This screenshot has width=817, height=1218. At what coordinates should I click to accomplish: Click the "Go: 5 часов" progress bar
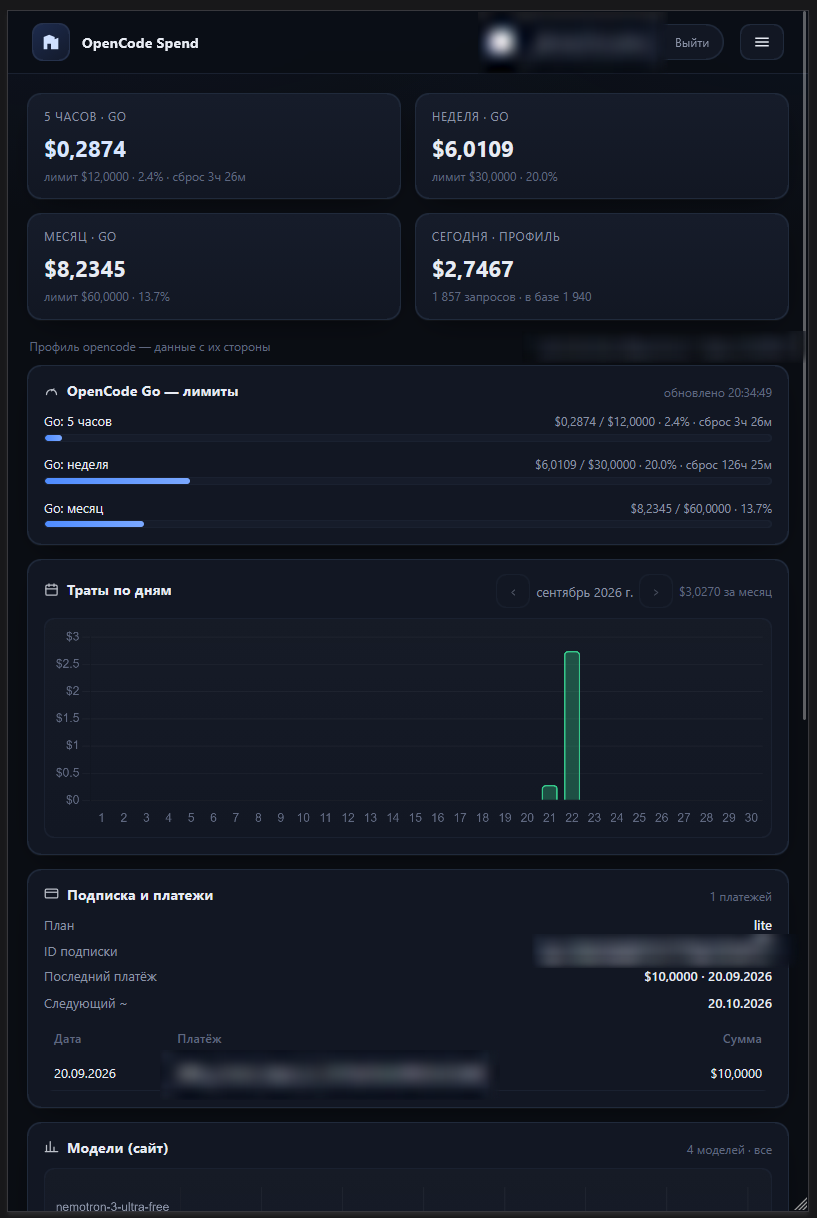pyautogui.click(x=408, y=438)
